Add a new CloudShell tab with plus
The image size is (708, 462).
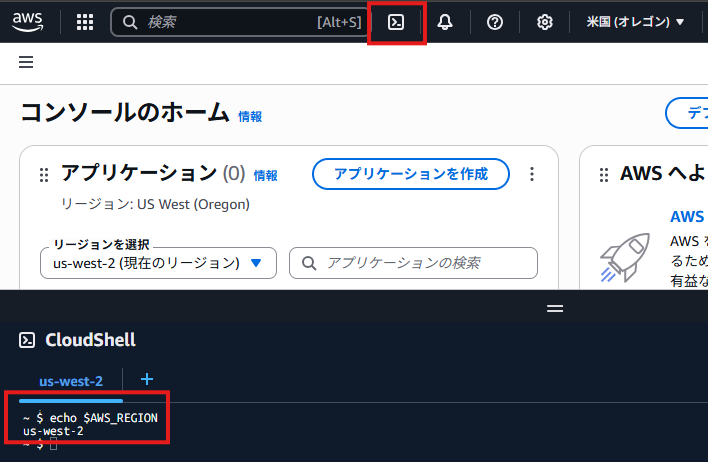coord(147,379)
